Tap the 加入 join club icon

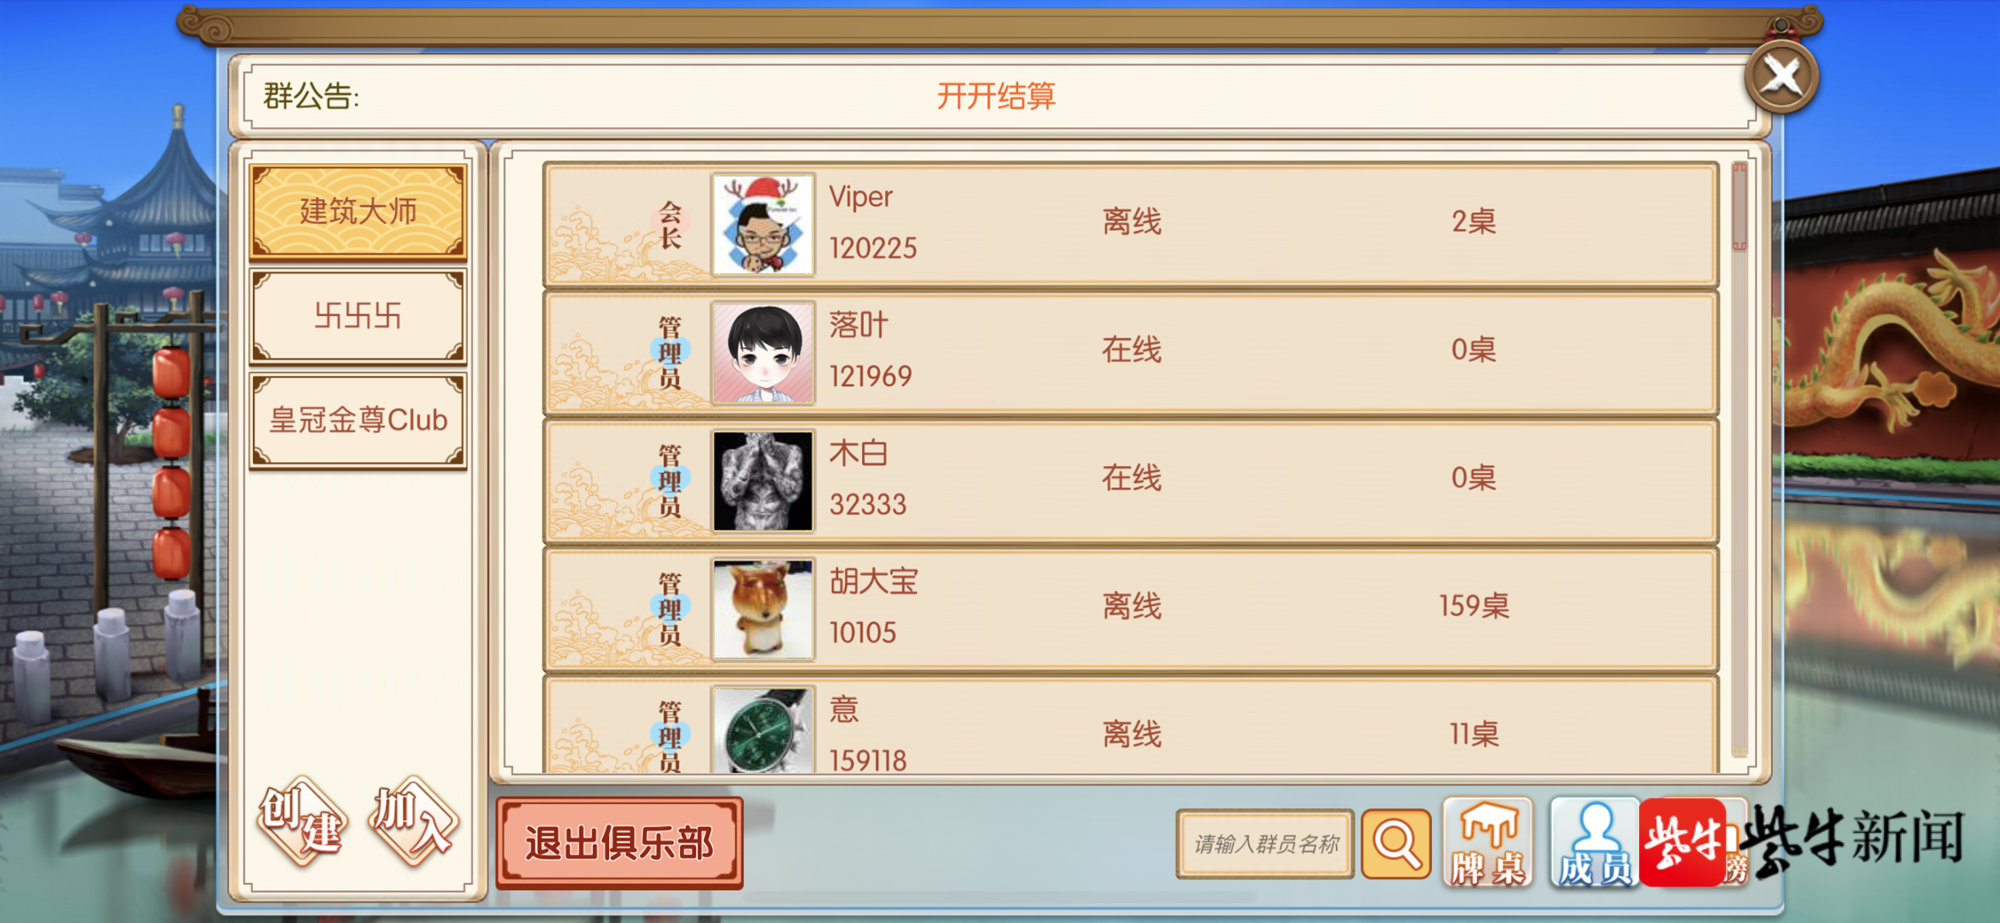coord(413,820)
